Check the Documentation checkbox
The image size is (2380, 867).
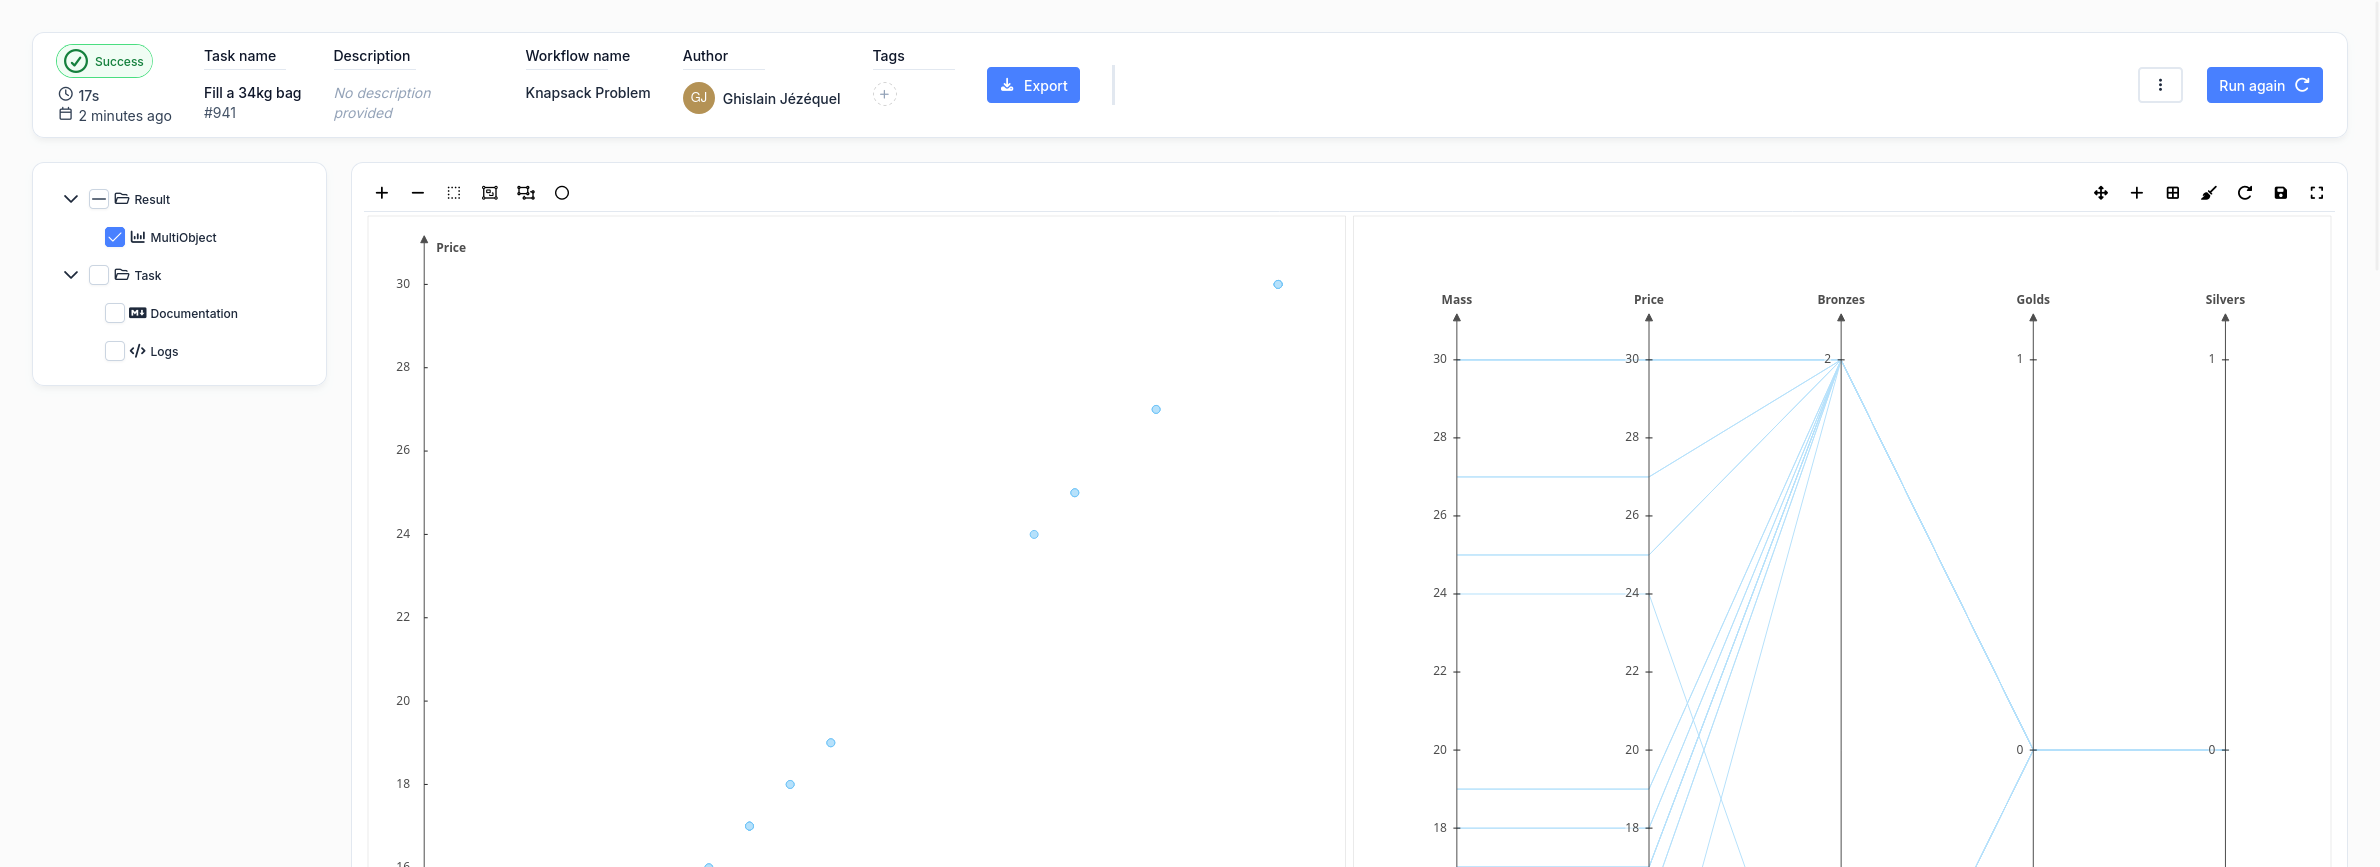click(115, 313)
